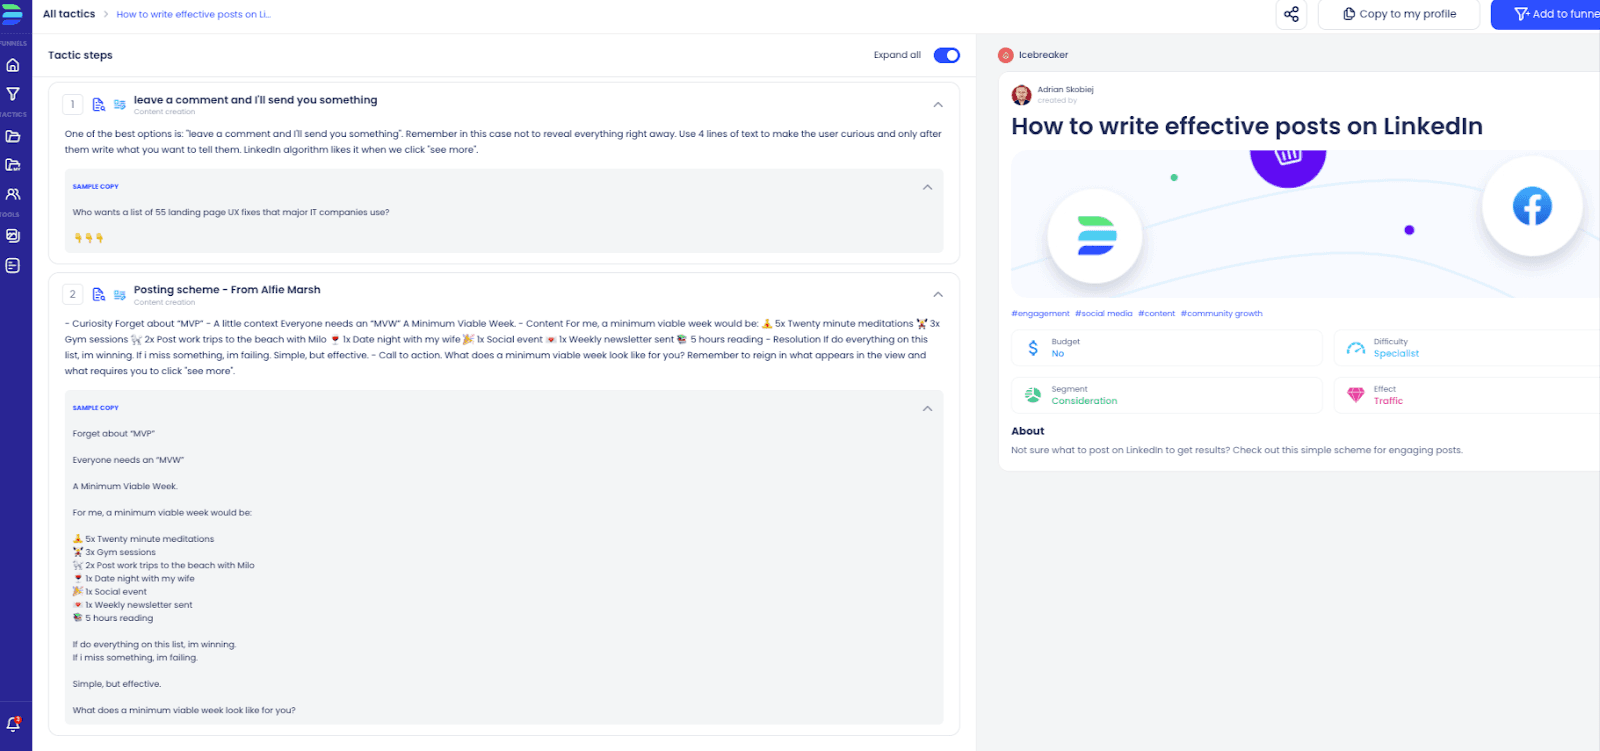Click the About section heading

click(x=1027, y=431)
